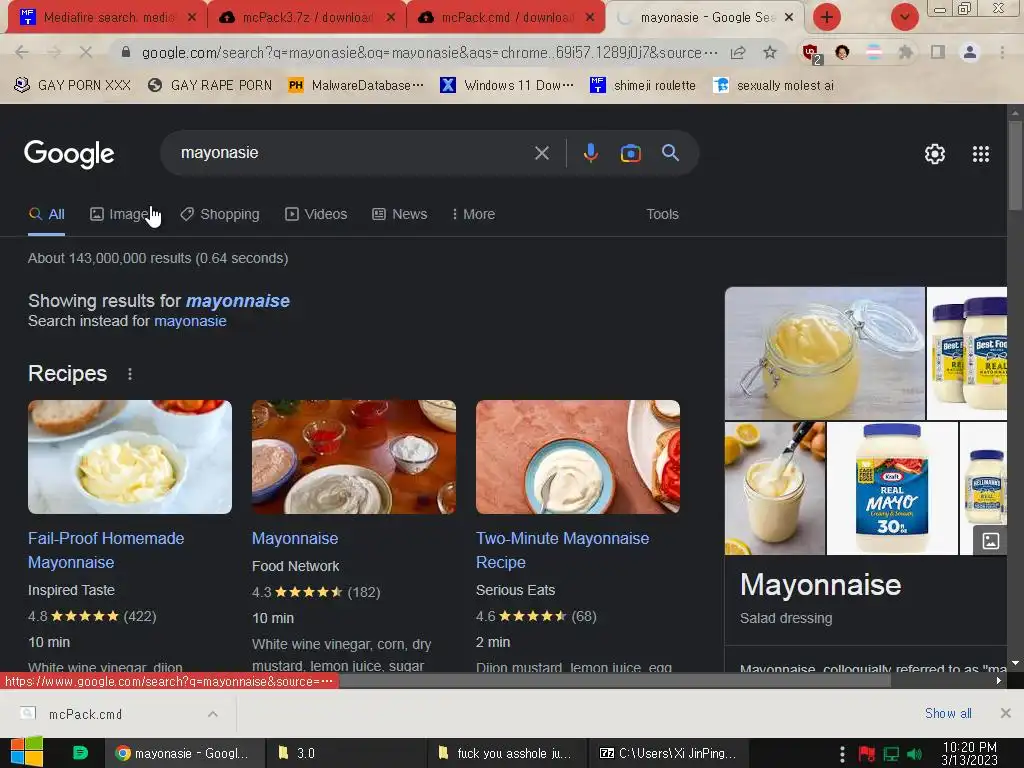The image size is (1024, 768).
Task: Open the Windows Start button
Action: pyautogui.click(x=26, y=752)
